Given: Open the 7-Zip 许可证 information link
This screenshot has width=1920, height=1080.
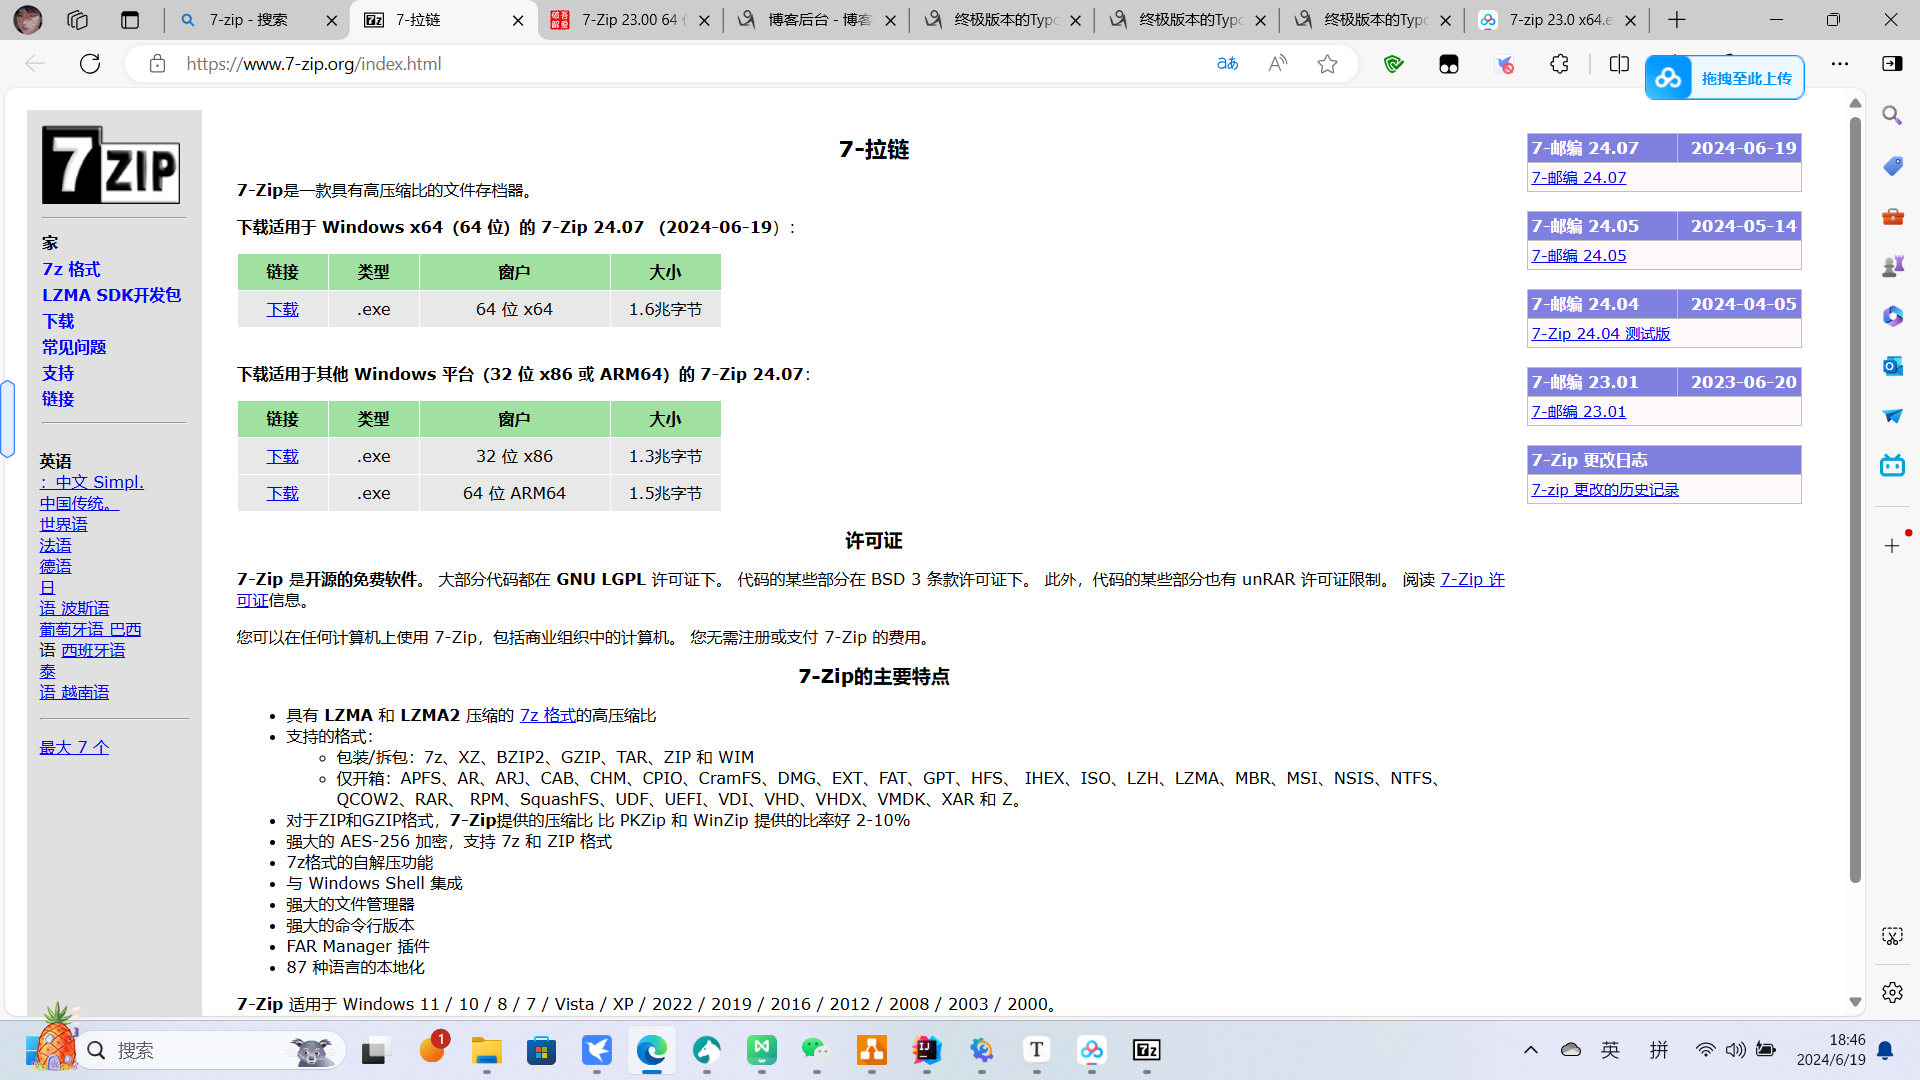Looking at the screenshot, I should coord(1472,579).
